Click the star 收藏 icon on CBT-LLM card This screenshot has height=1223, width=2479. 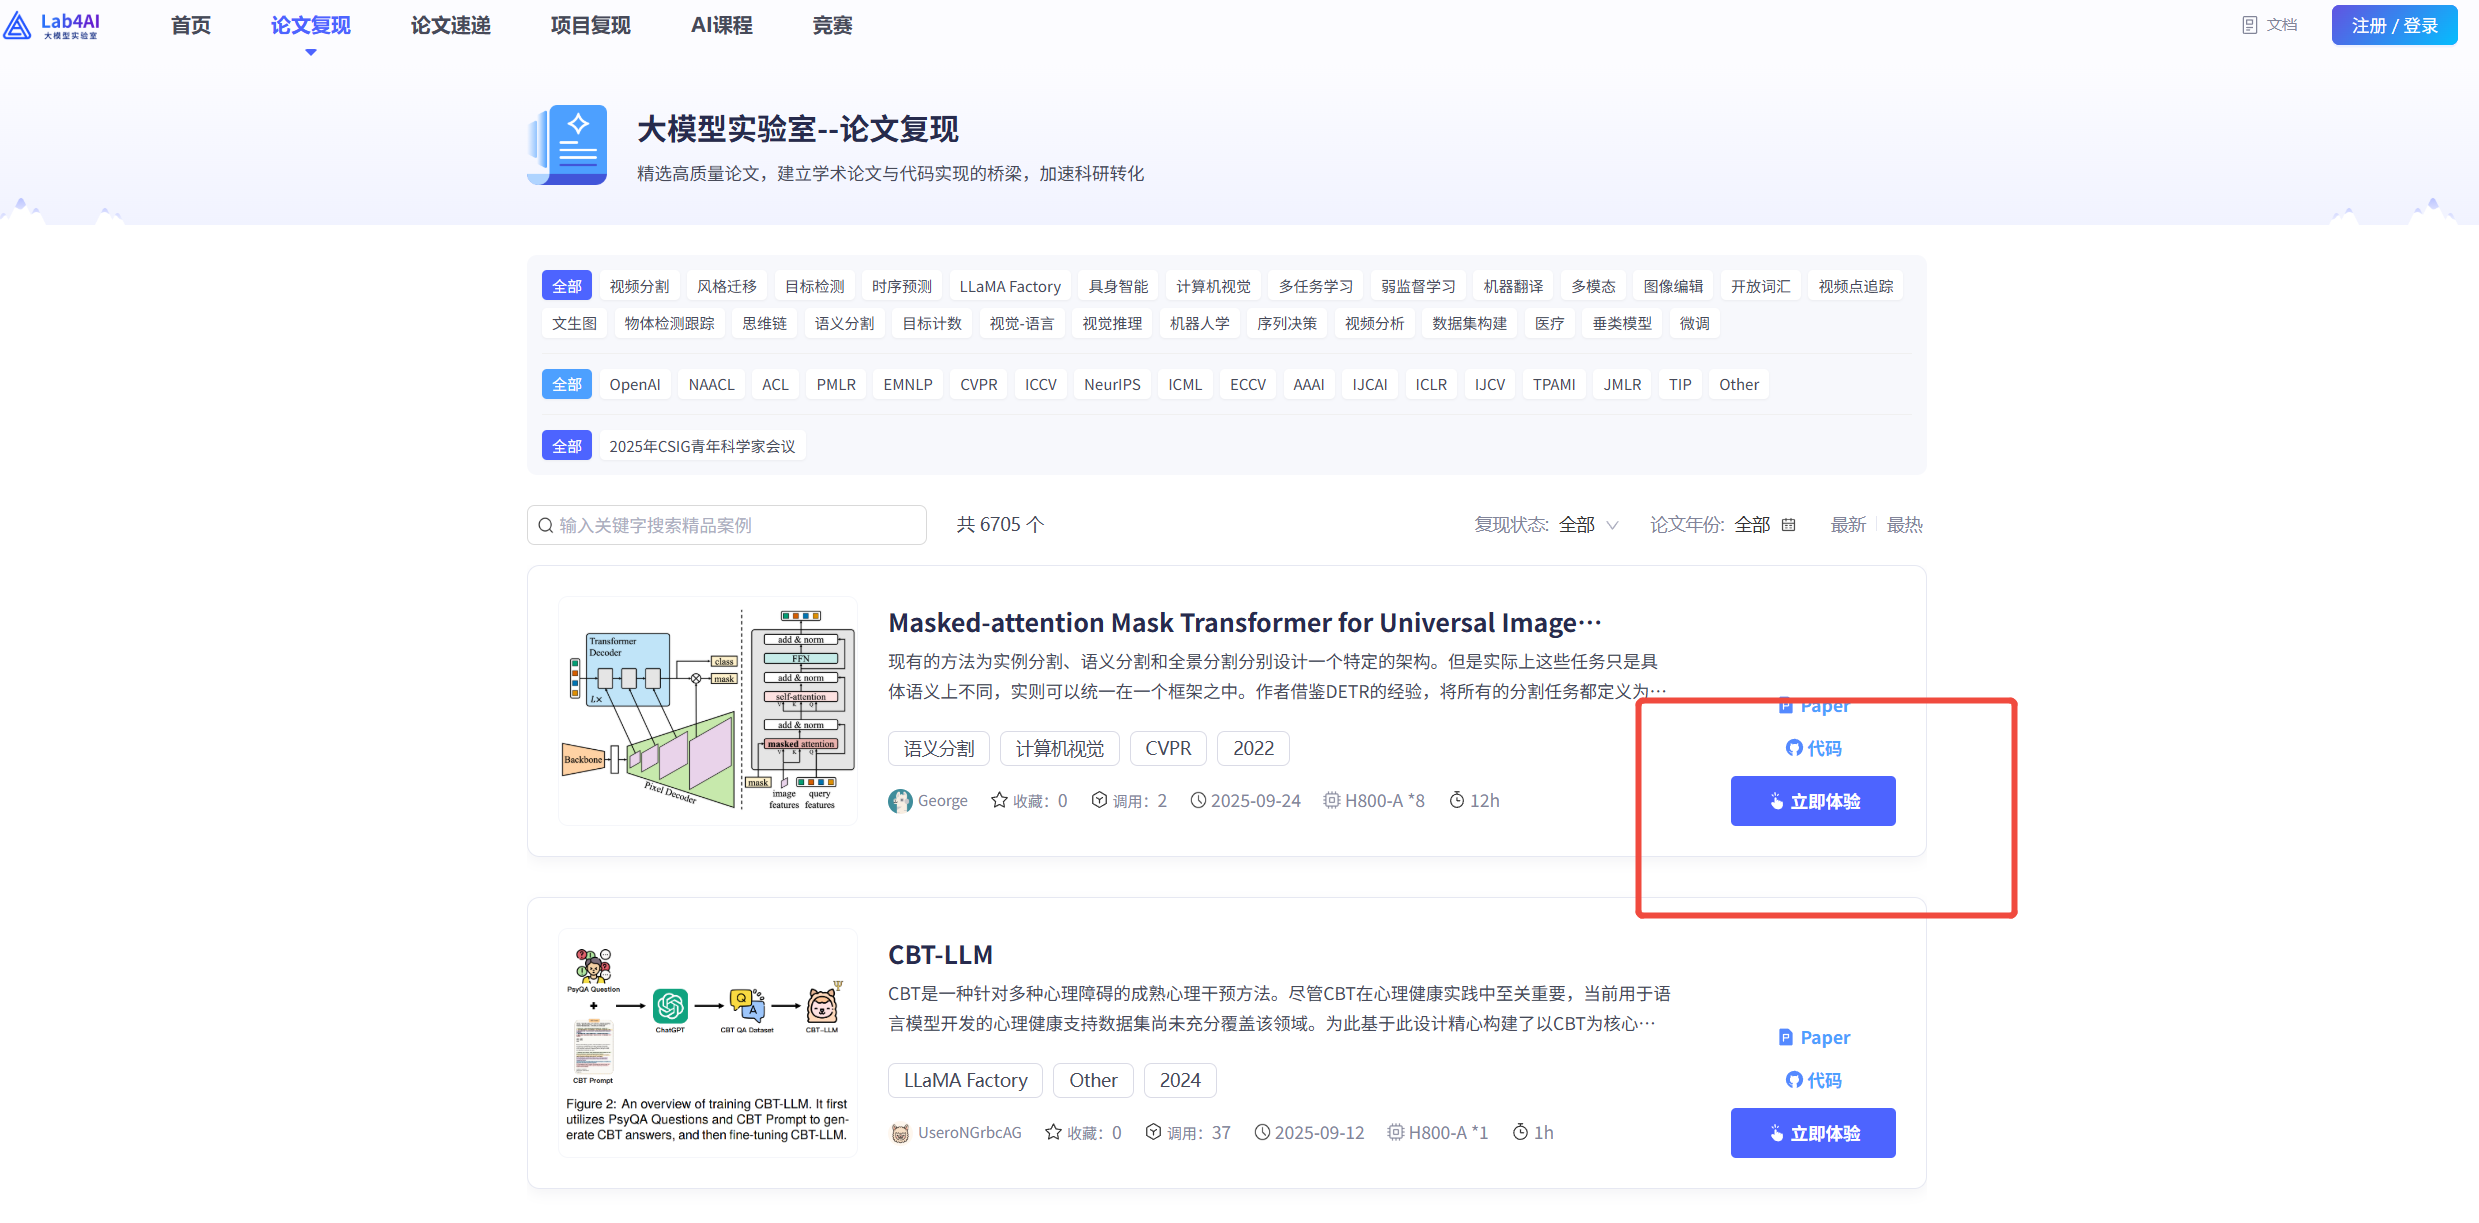tap(1052, 1132)
